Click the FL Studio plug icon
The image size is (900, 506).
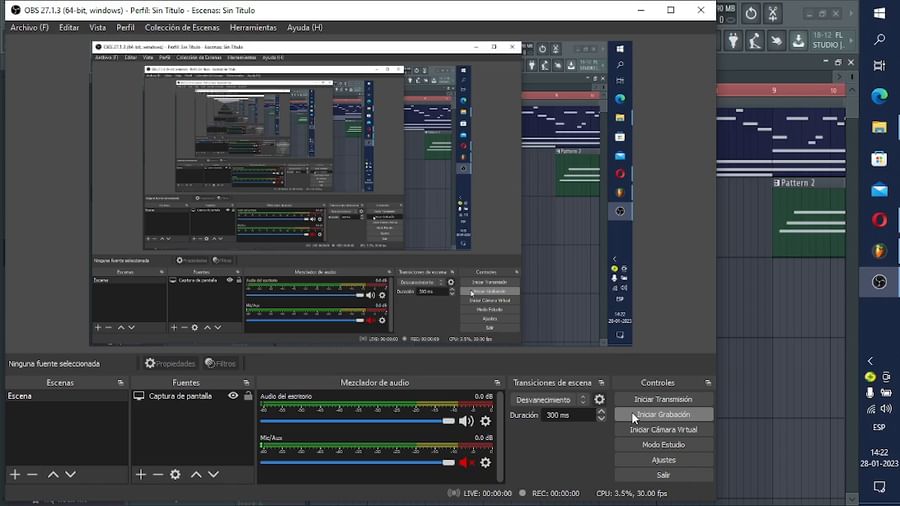(733, 40)
